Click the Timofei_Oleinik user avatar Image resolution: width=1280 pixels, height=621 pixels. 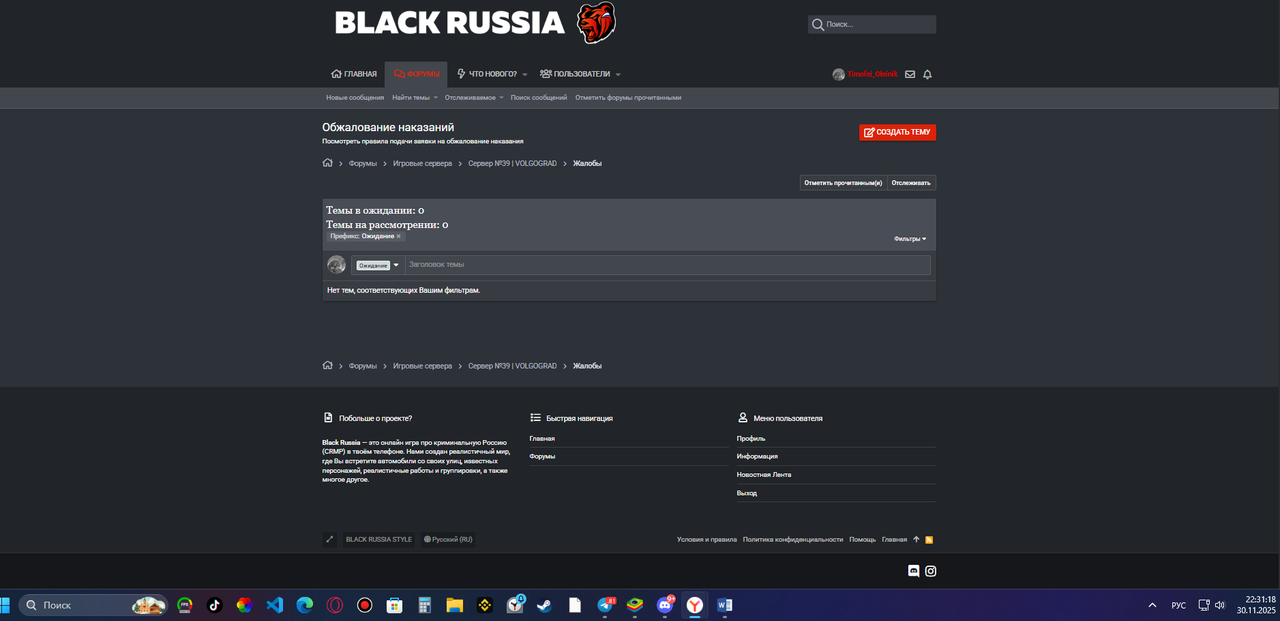click(x=838, y=75)
